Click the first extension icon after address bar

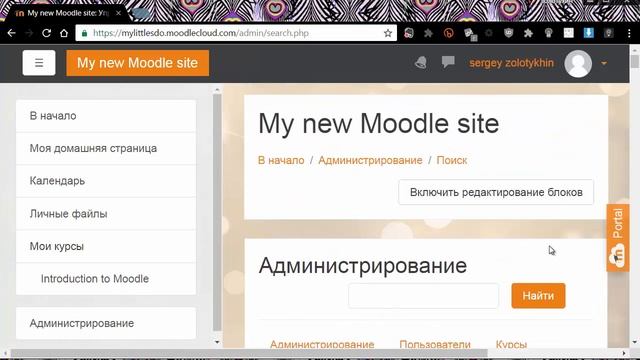coord(409,33)
